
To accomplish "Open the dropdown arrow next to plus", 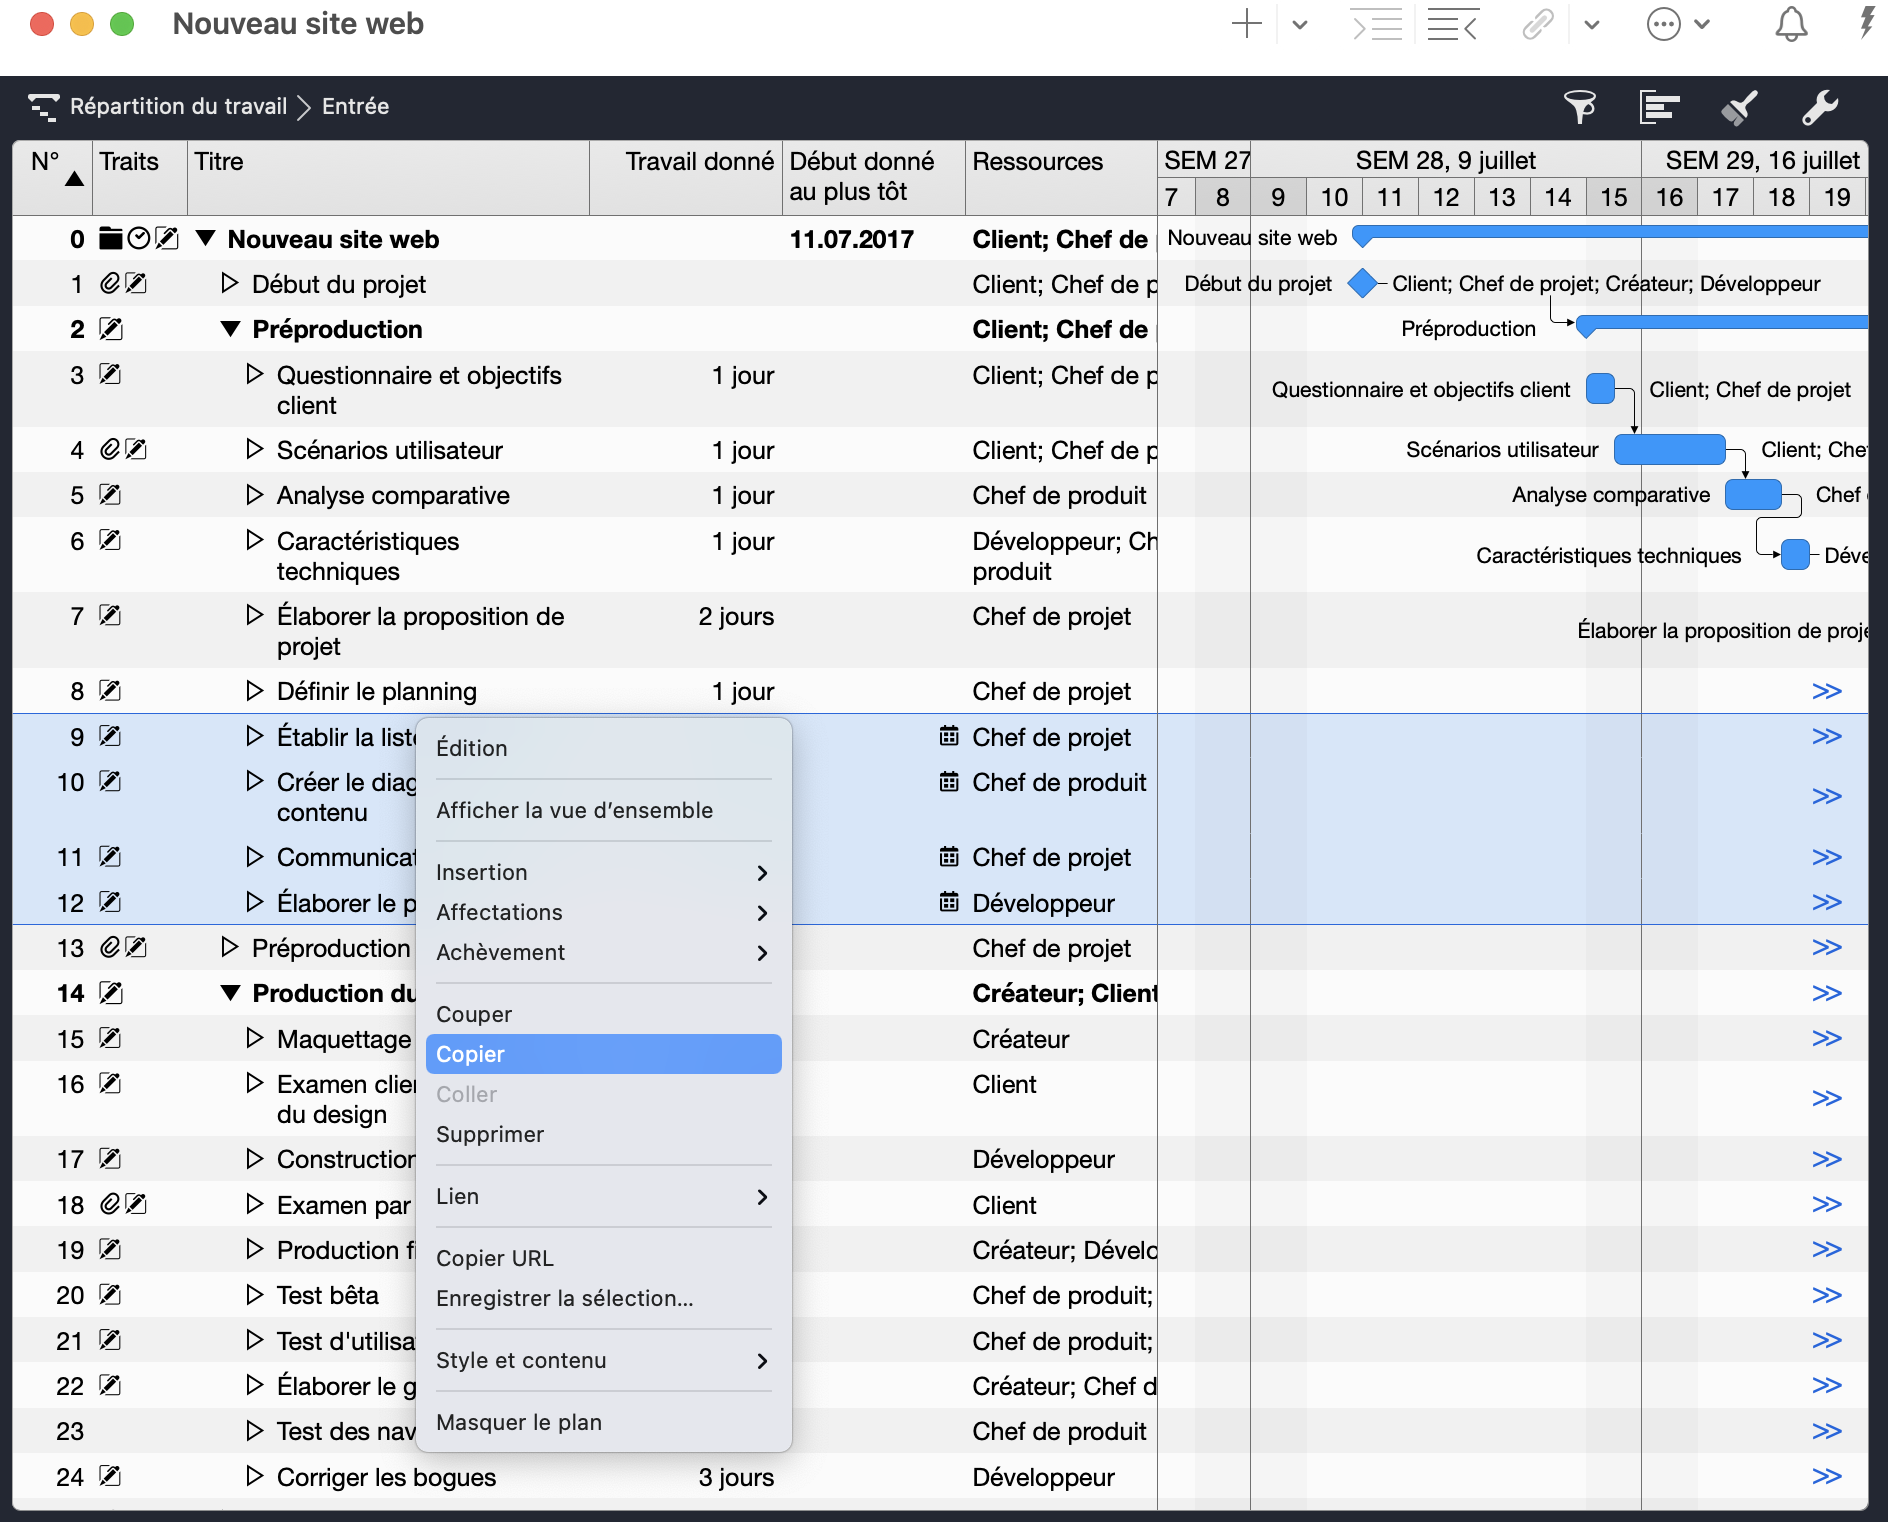I will tap(1299, 24).
